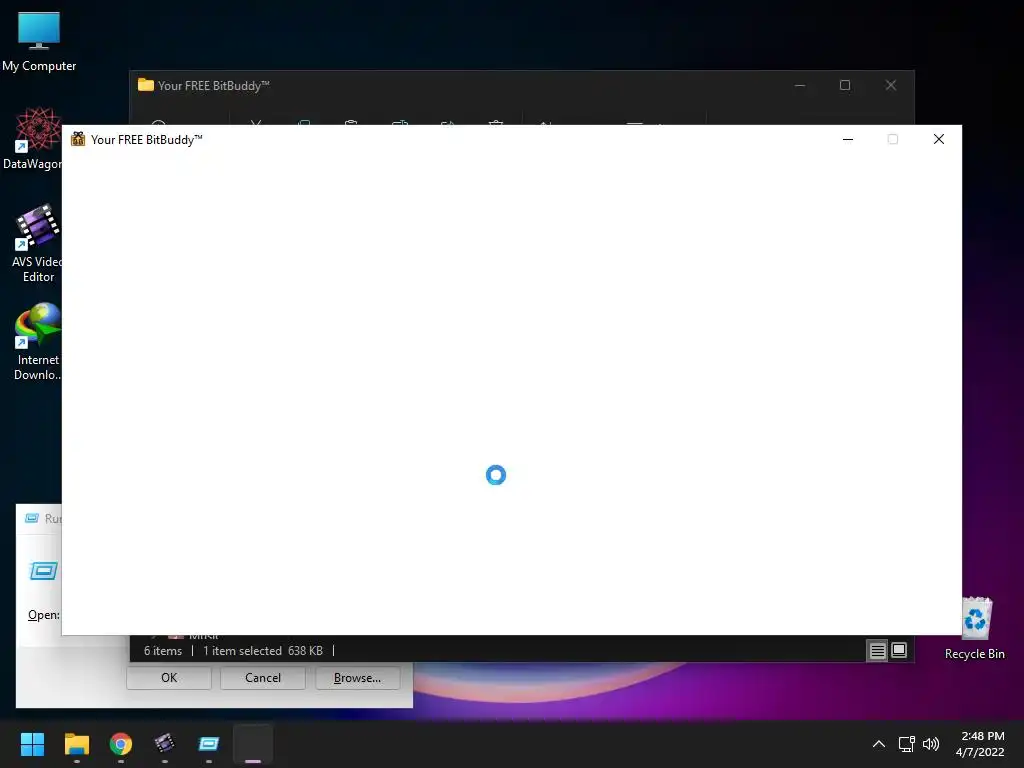1024x768 pixels.
Task: Open network status in system tray
Action: coord(906,744)
